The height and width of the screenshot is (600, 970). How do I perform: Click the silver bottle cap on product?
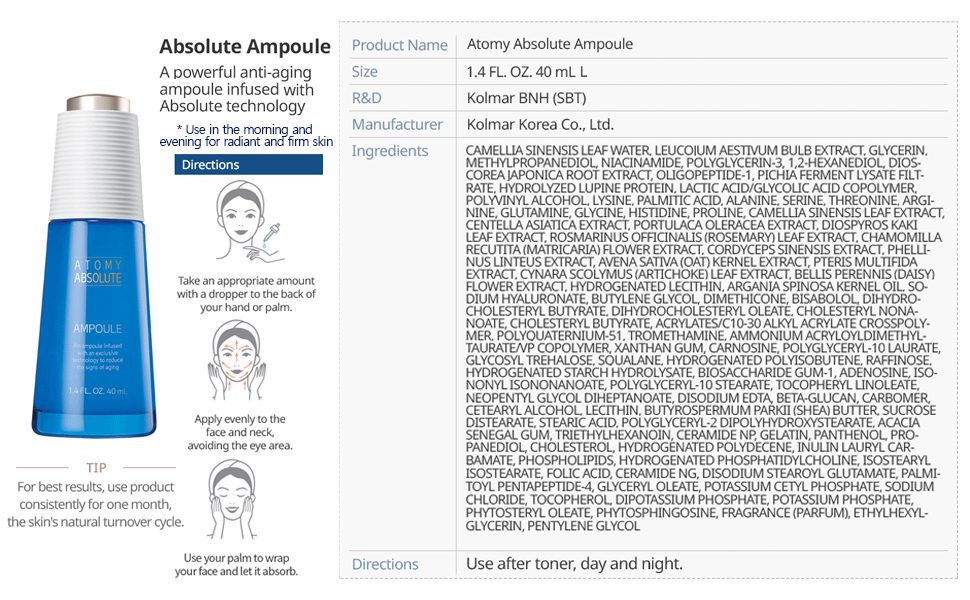pos(98,102)
